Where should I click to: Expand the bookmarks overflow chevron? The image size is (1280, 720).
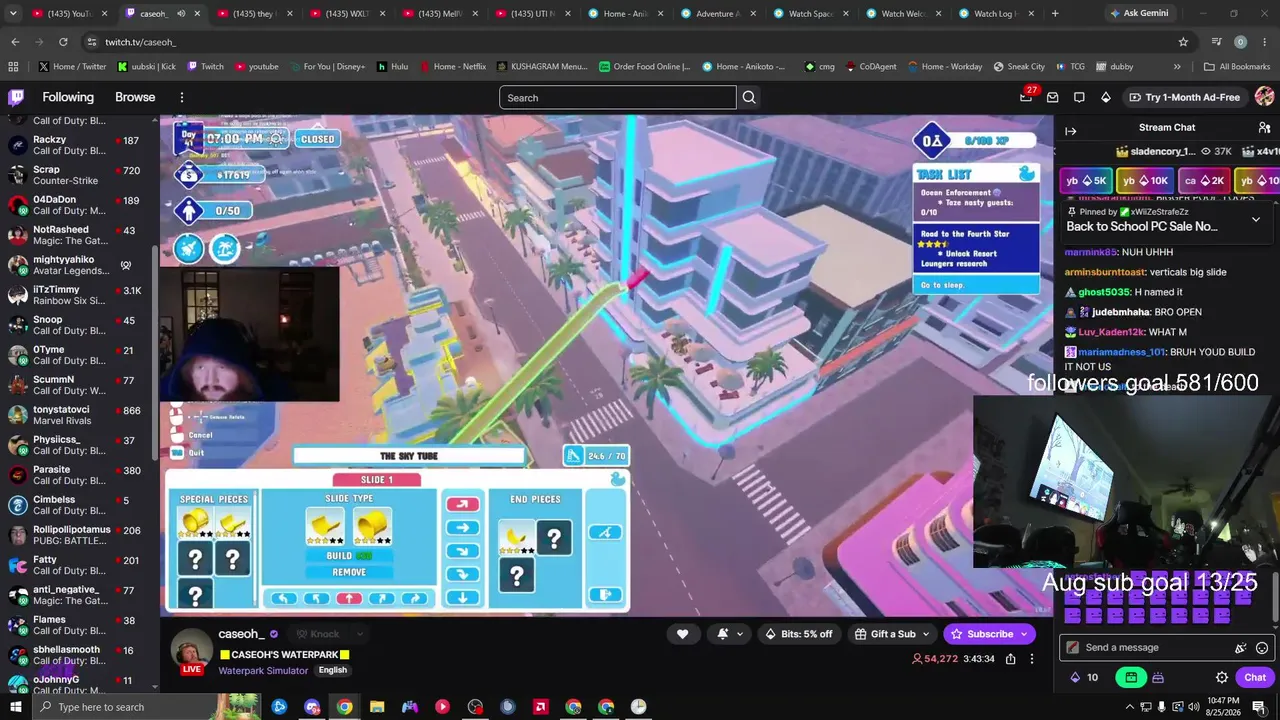point(1177,67)
